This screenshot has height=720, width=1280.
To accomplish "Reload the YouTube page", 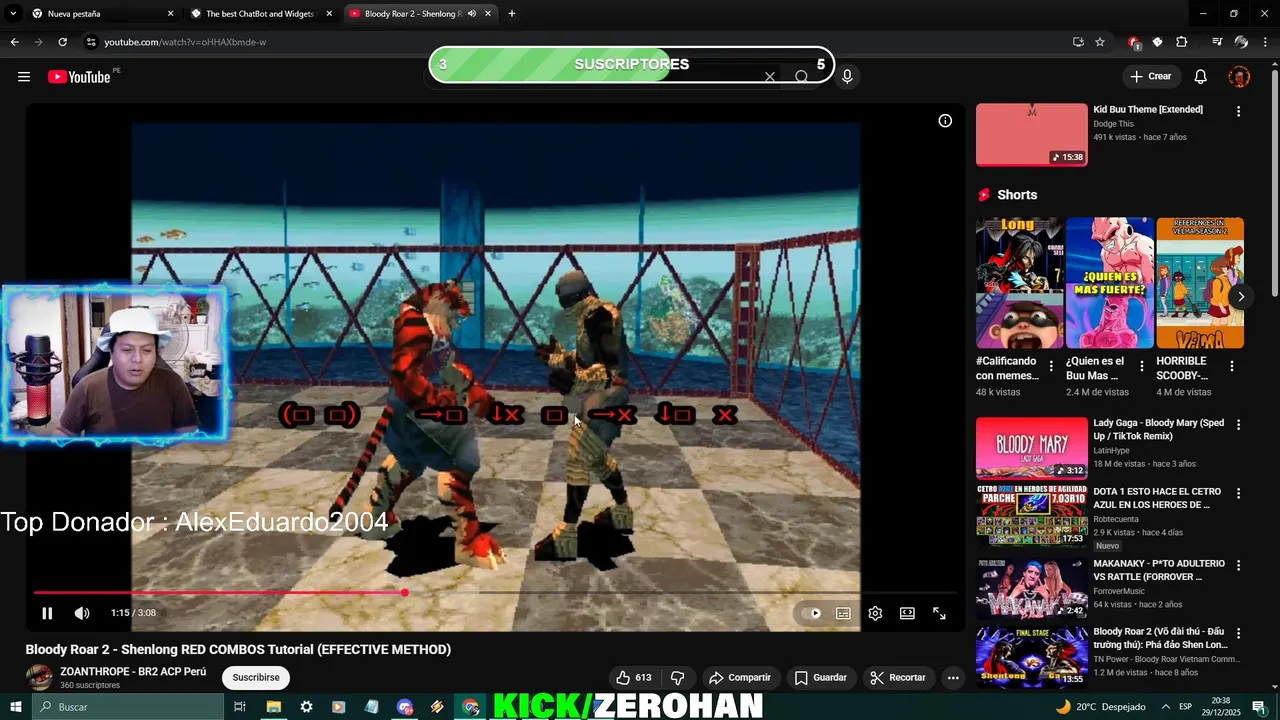I will (62, 42).
